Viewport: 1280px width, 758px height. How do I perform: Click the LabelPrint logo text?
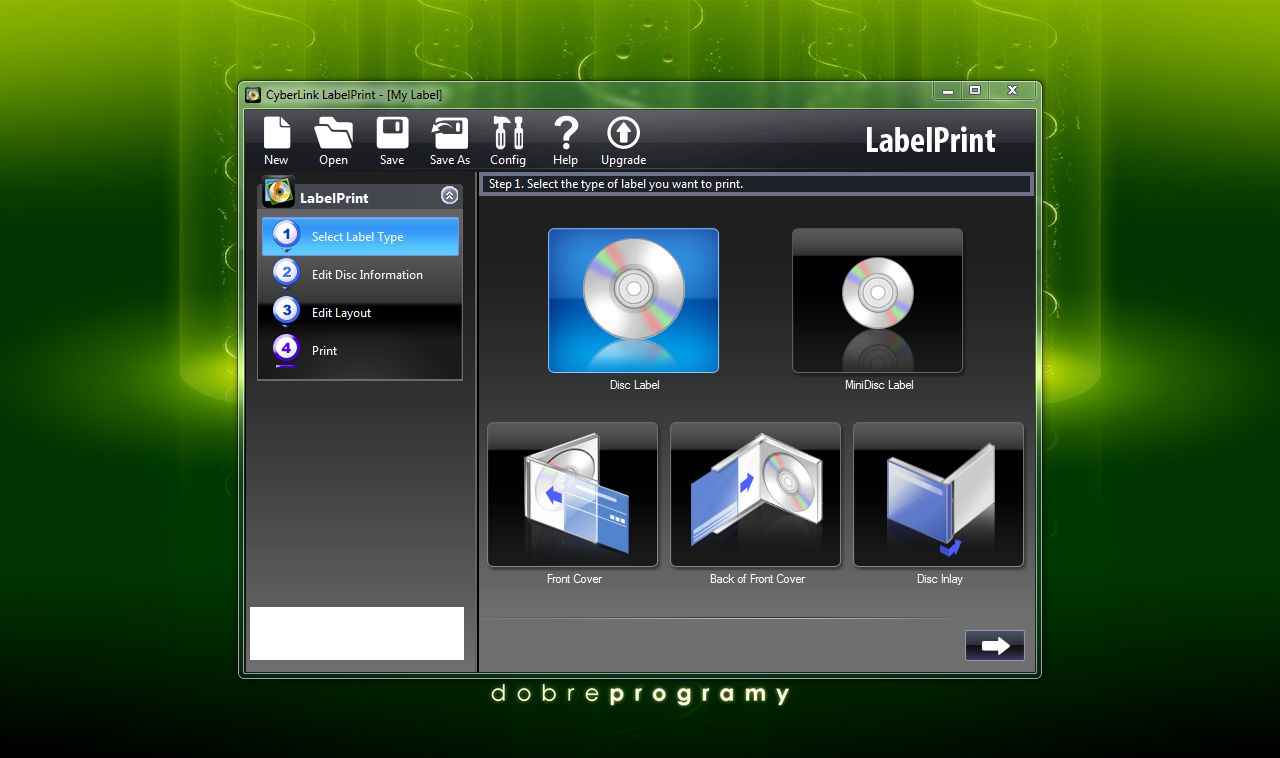coord(930,140)
